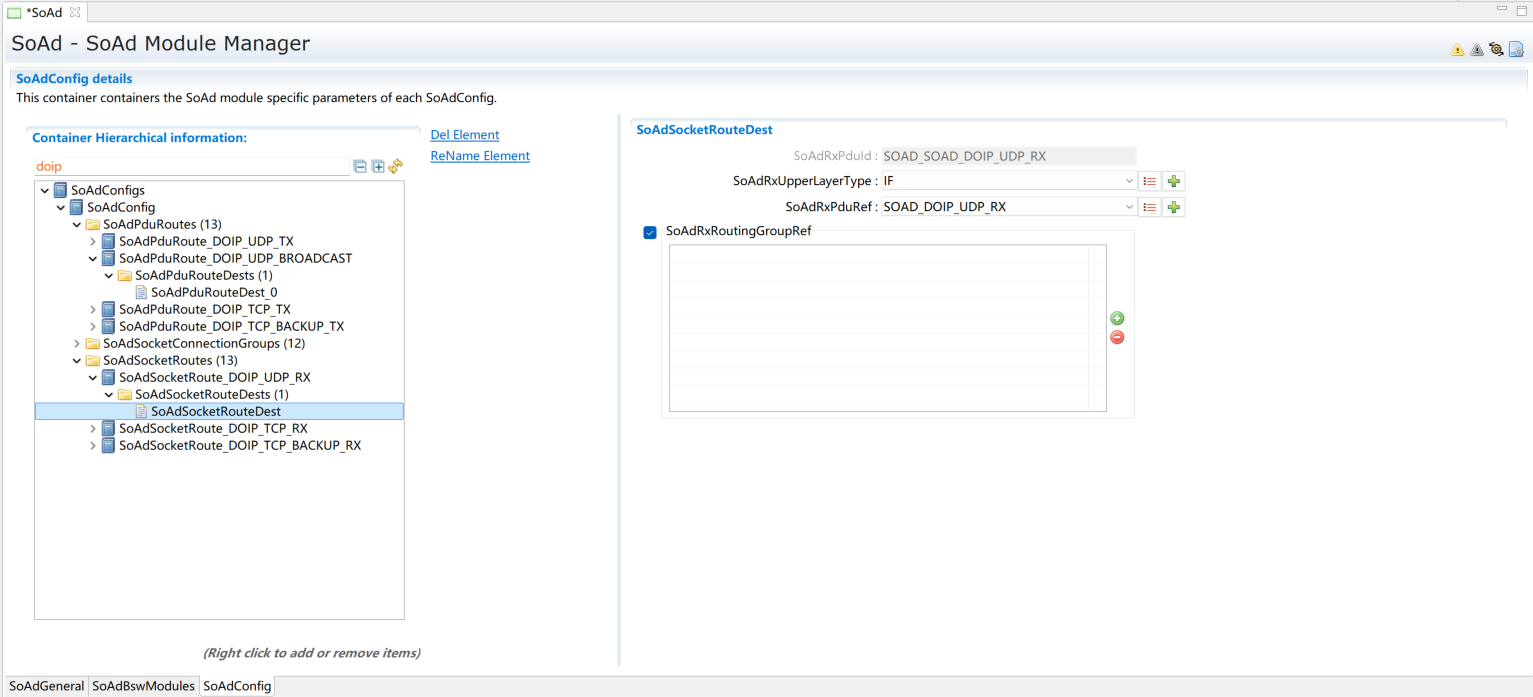Click the refresh tree icon beside filter

(395, 167)
